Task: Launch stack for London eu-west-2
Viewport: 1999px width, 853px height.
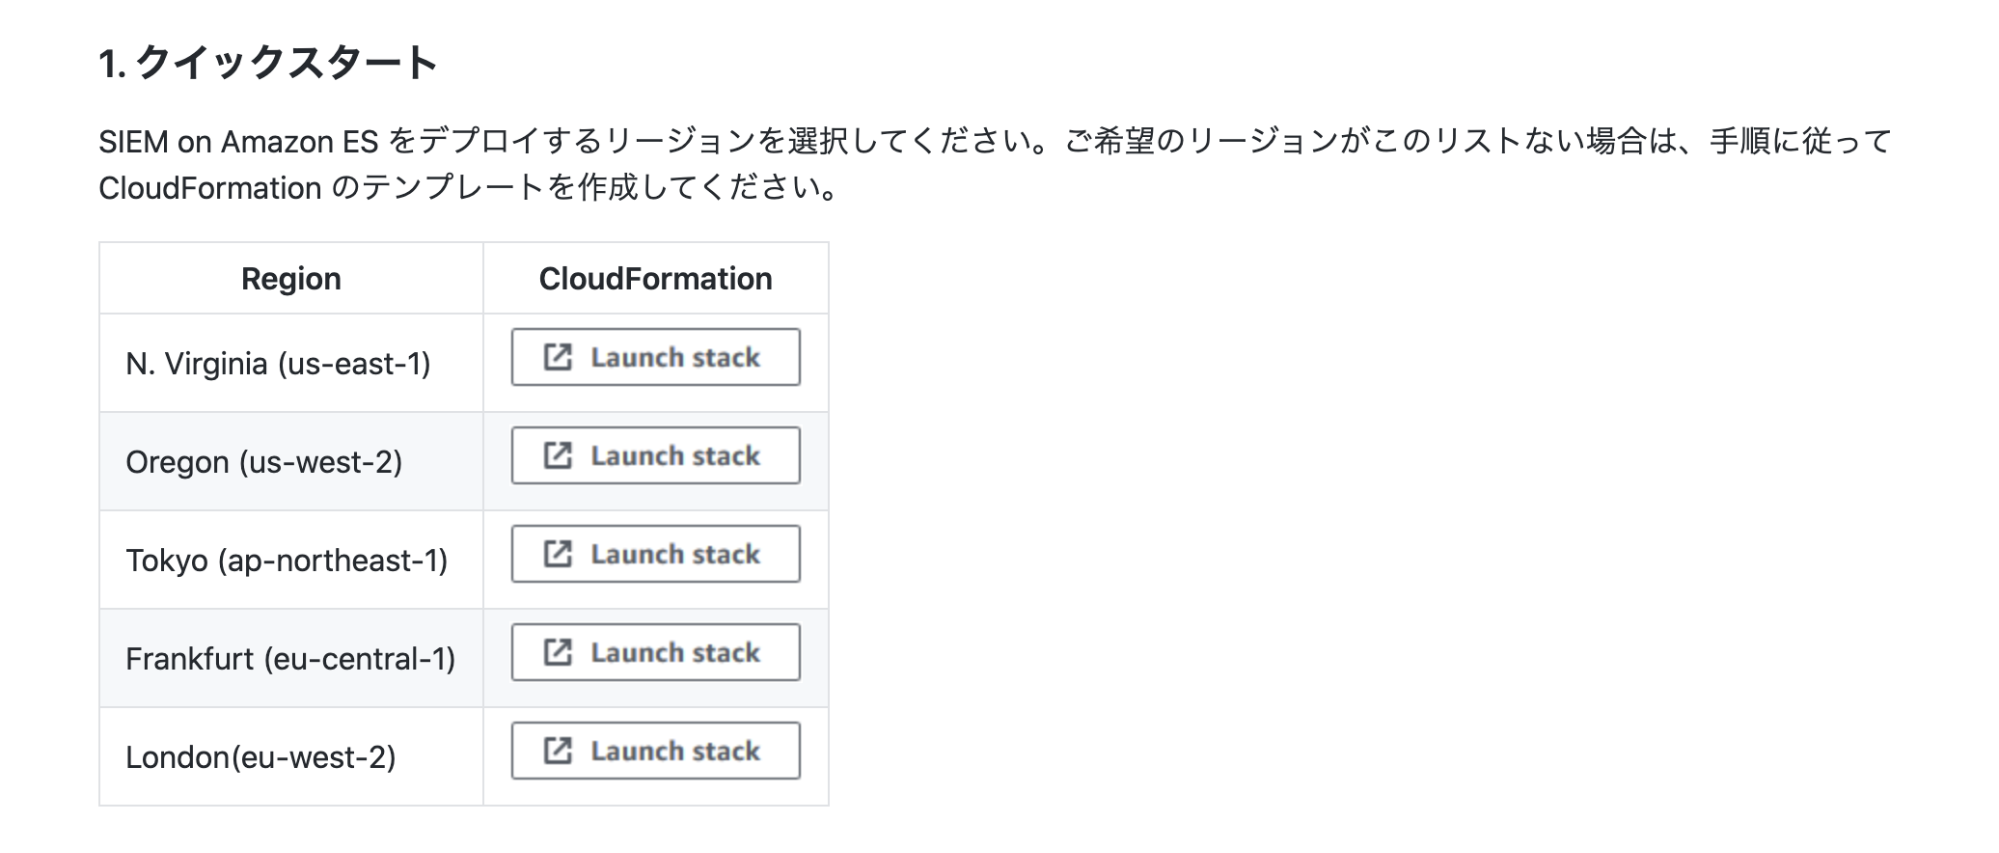Action: coord(656,751)
